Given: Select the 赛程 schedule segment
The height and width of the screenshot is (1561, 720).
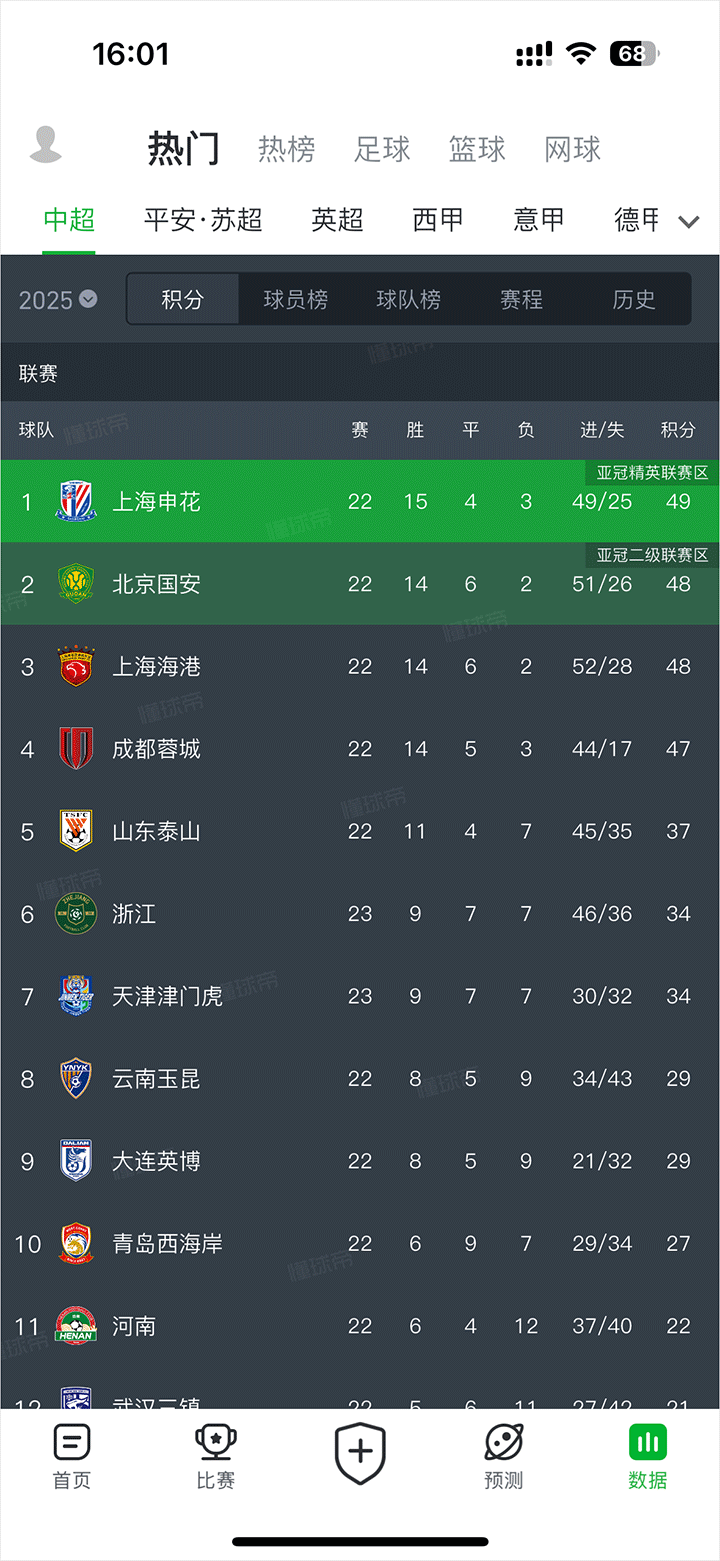Looking at the screenshot, I should (x=521, y=299).
